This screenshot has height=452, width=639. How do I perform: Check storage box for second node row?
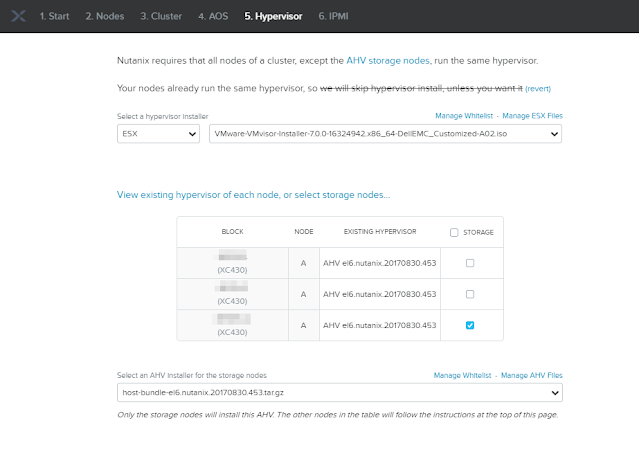470,294
